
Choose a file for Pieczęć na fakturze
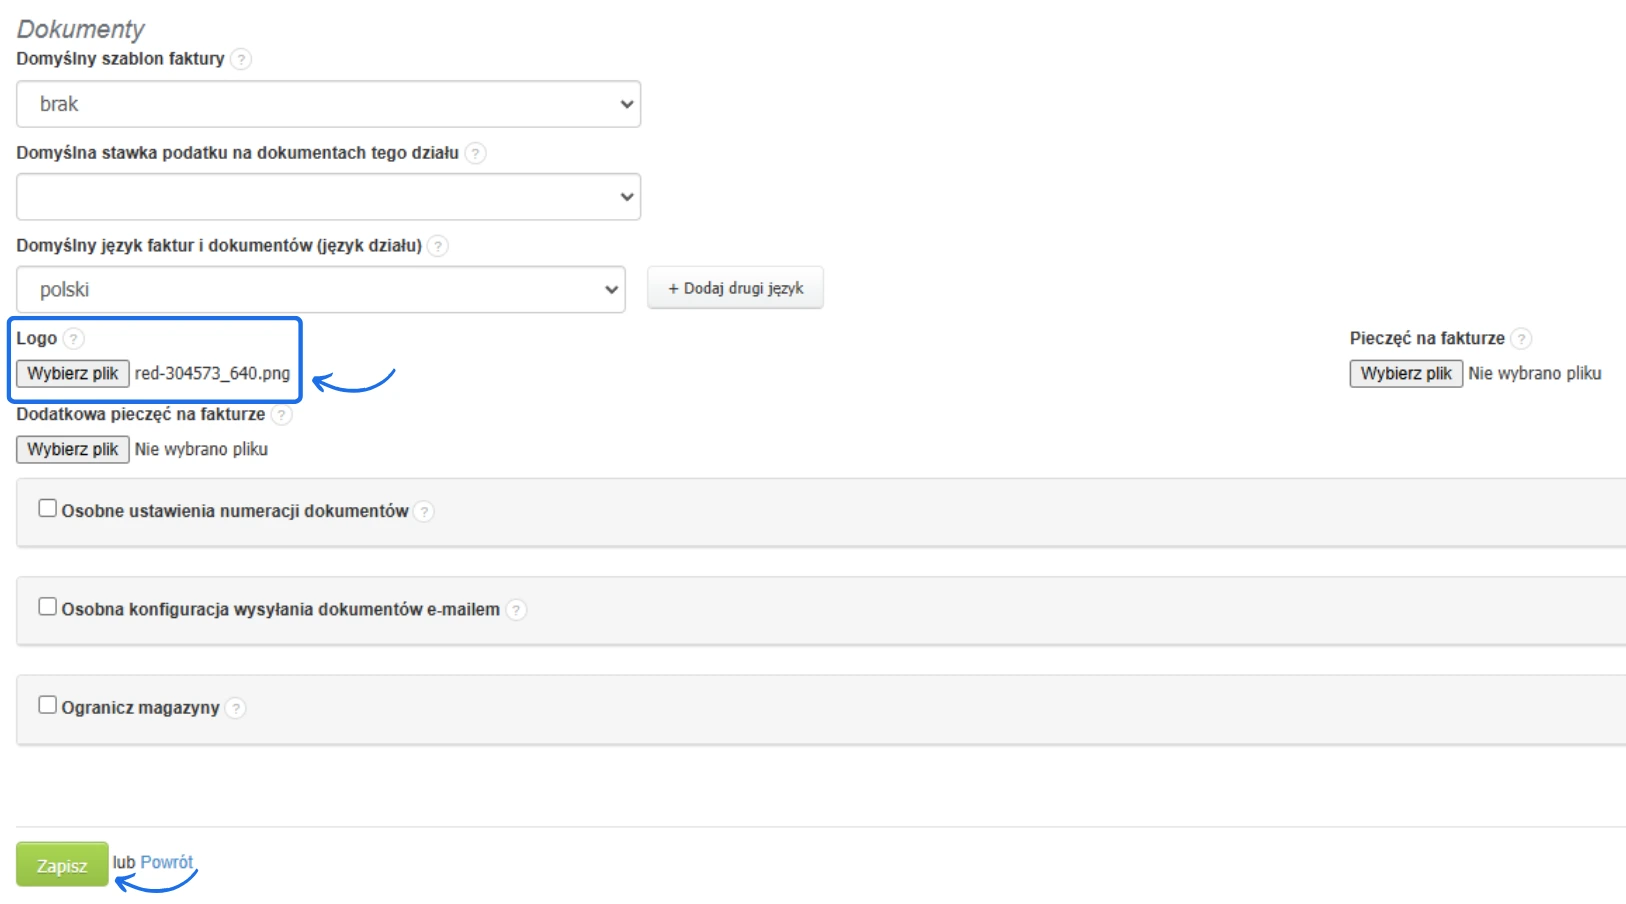1406,374
